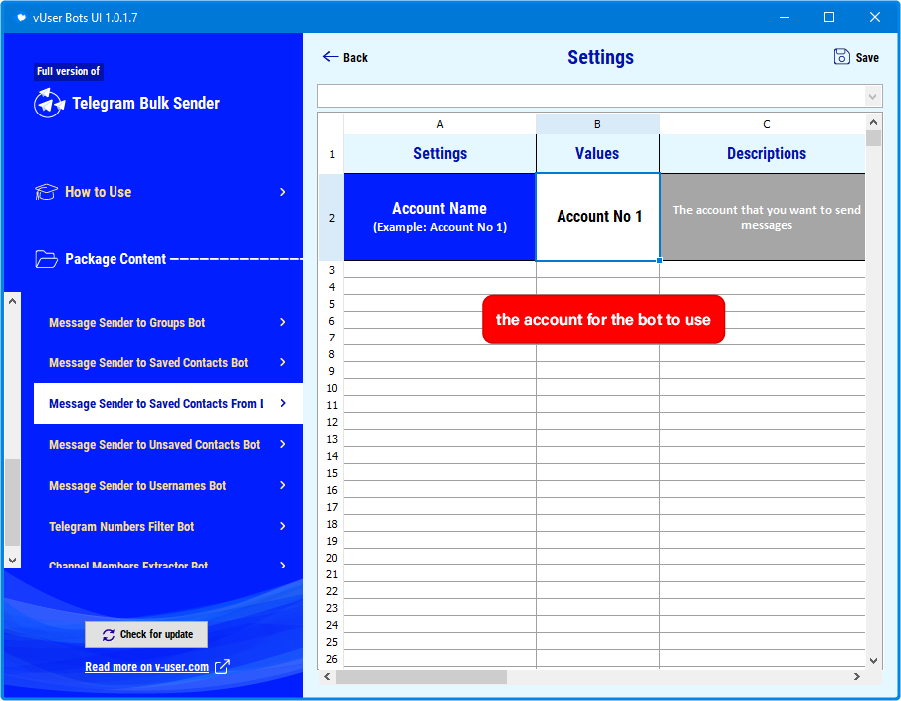
Task: Click the graduation cap How to Use icon
Action: point(47,192)
